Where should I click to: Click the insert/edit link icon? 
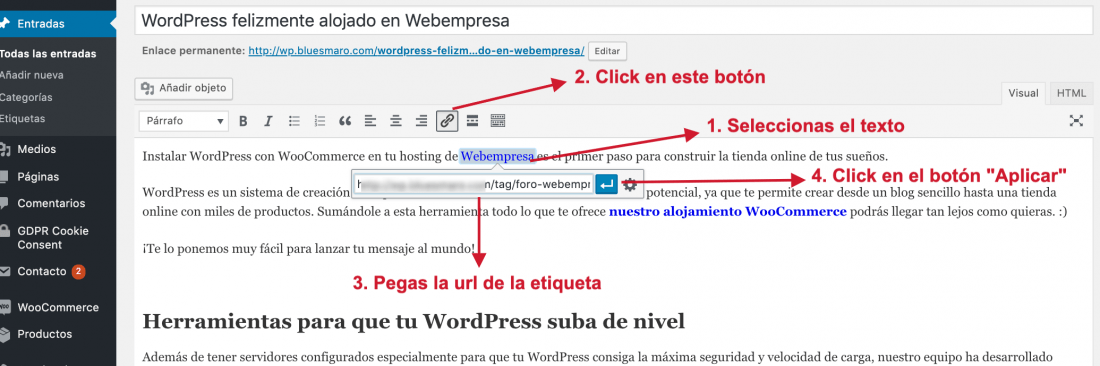pos(447,121)
